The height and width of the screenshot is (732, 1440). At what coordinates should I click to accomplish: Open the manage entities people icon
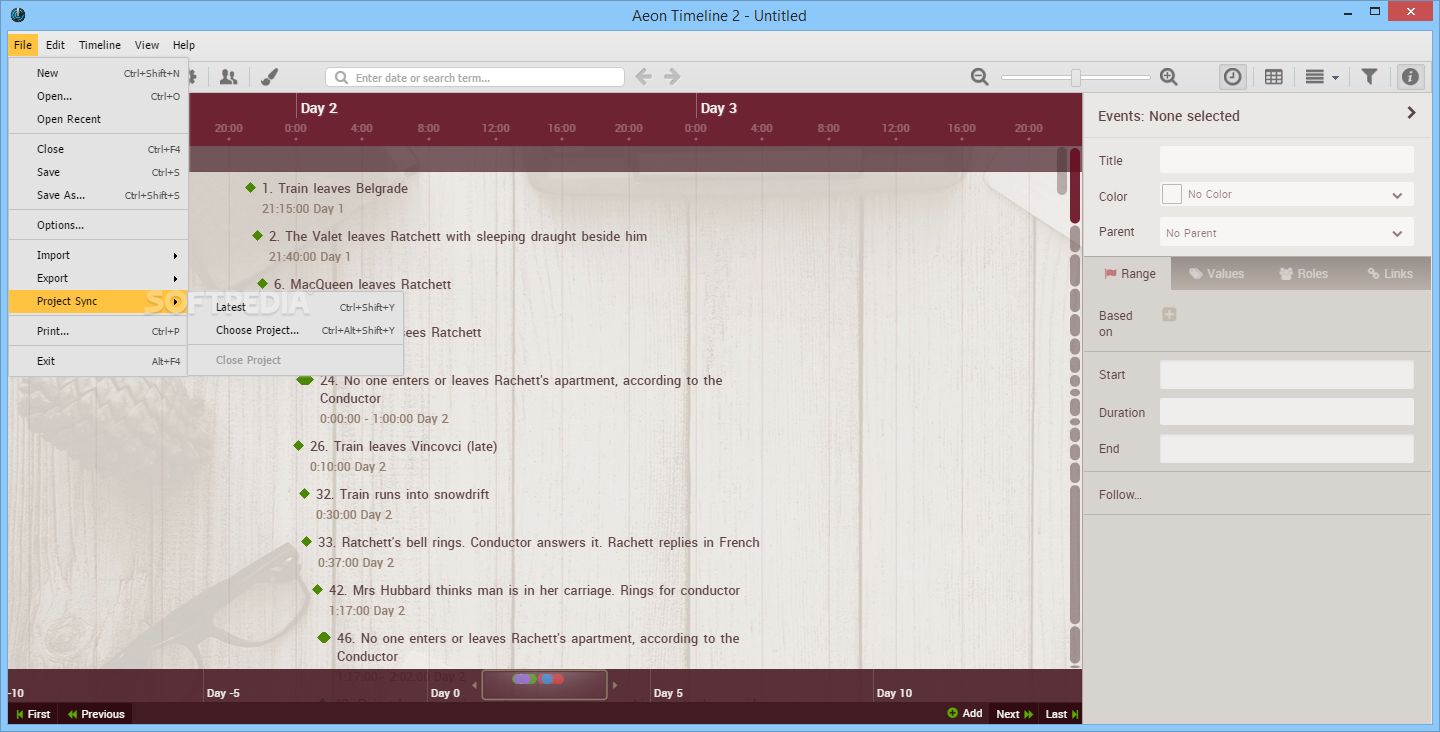tap(229, 77)
